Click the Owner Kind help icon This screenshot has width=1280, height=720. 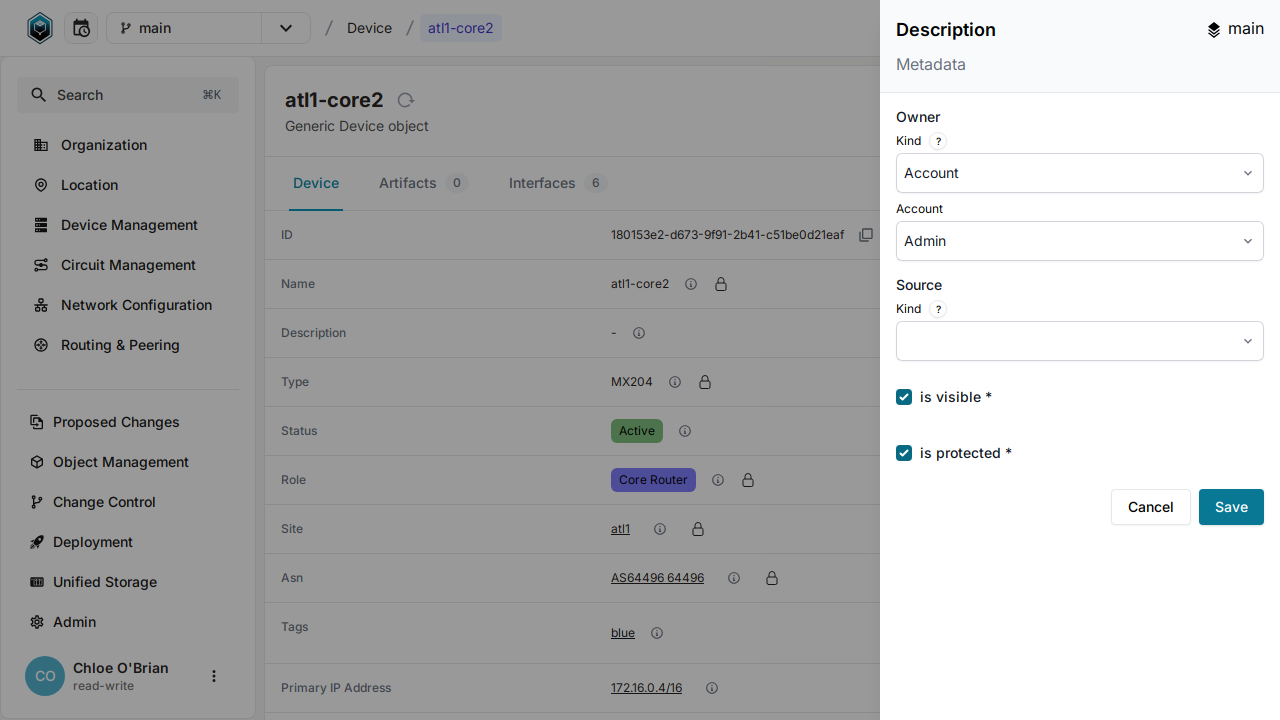938,141
